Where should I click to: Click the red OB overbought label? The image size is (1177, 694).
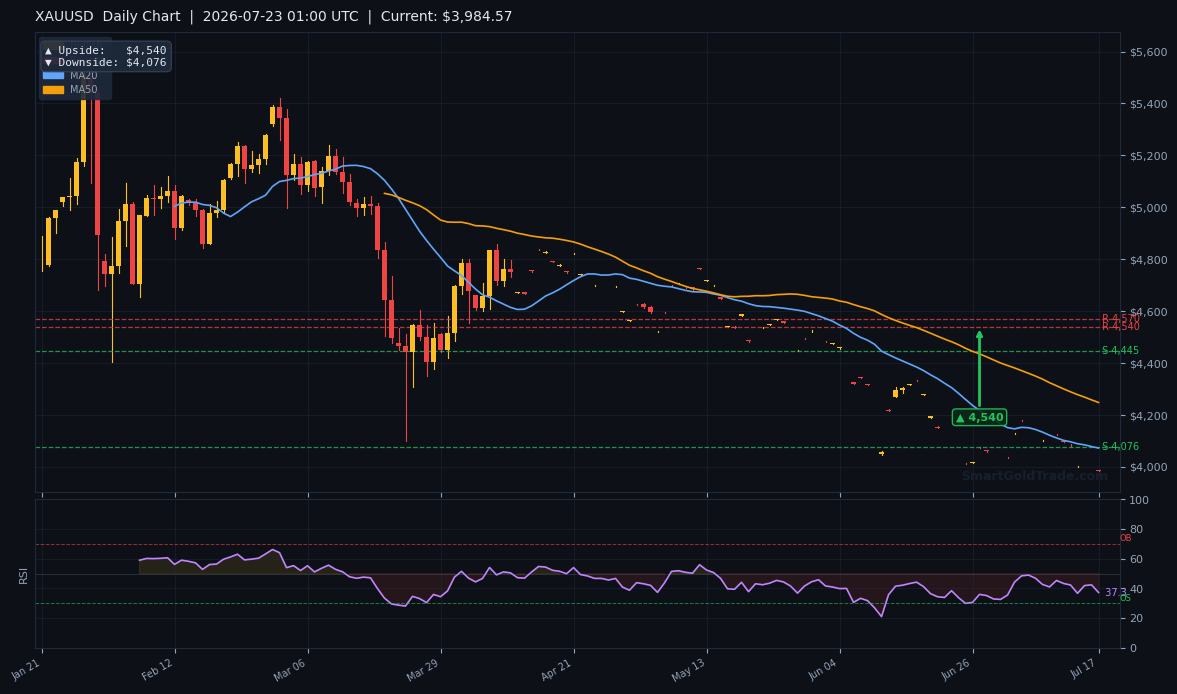(x=1125, y=538)
